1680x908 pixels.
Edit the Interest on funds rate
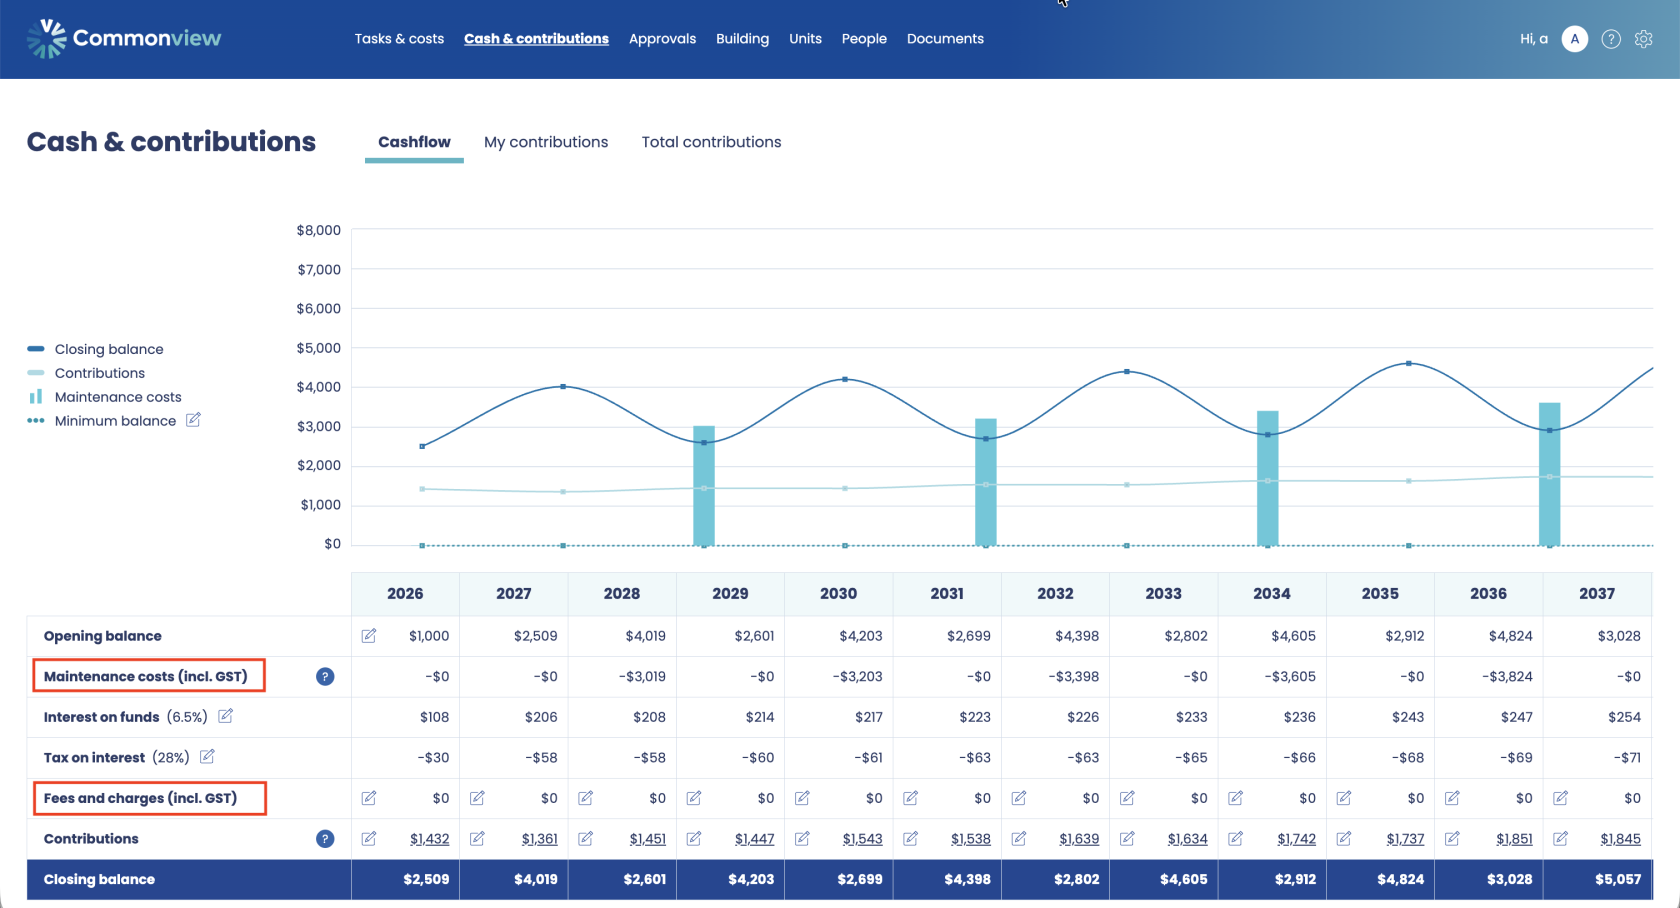(x=226, y=716)
